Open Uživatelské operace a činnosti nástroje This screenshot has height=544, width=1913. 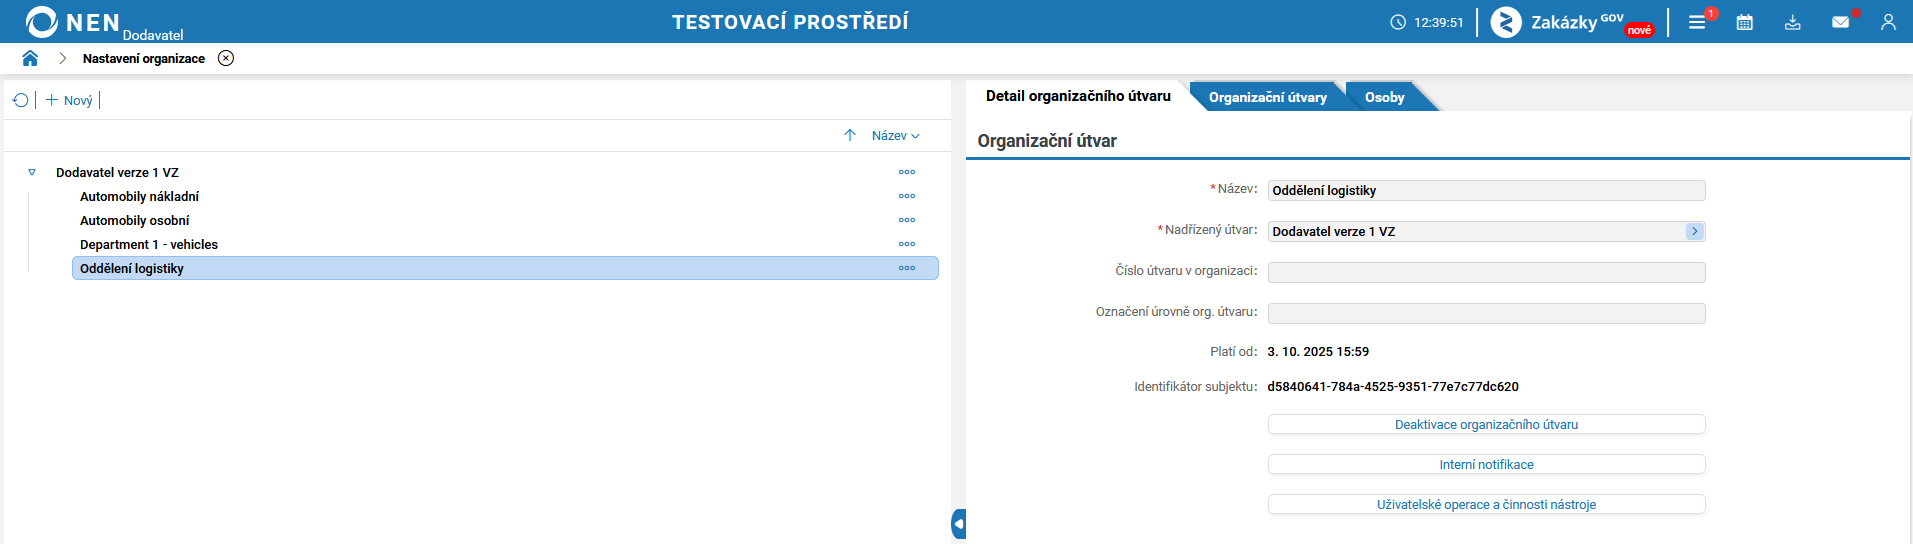click(x=1486, y=504)
